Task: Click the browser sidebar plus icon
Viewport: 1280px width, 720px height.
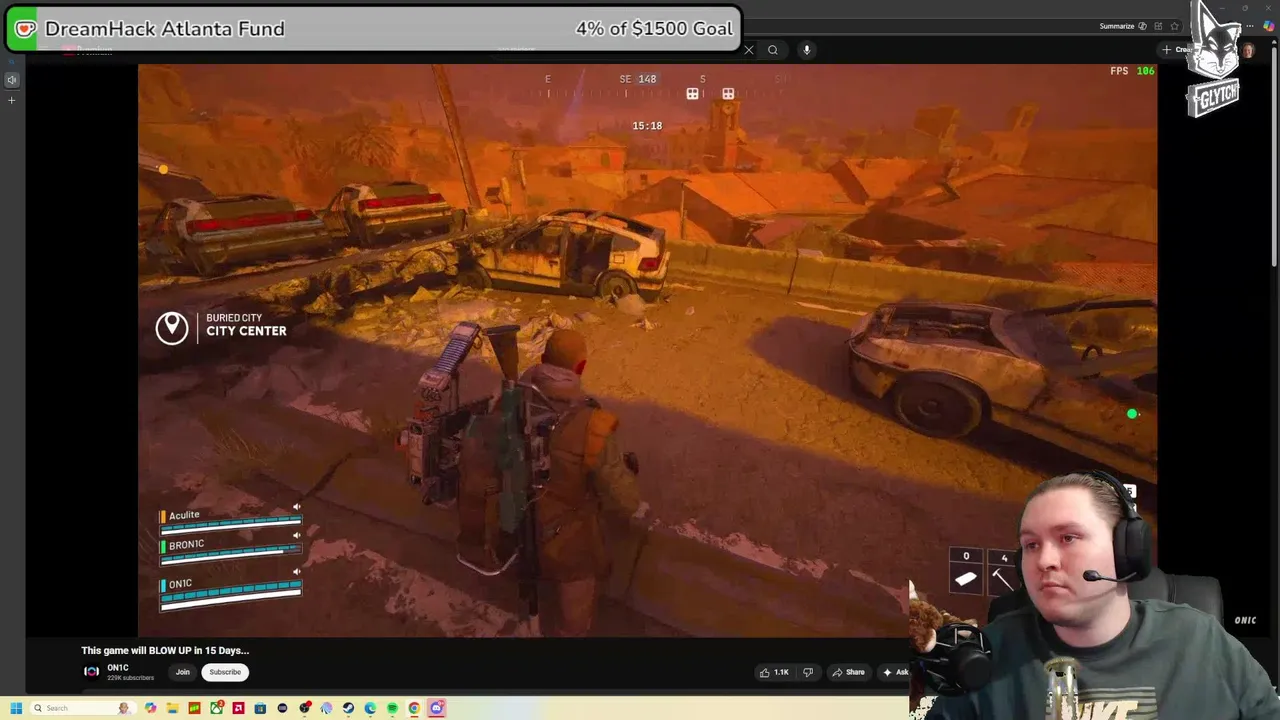Action: [12, 100]
